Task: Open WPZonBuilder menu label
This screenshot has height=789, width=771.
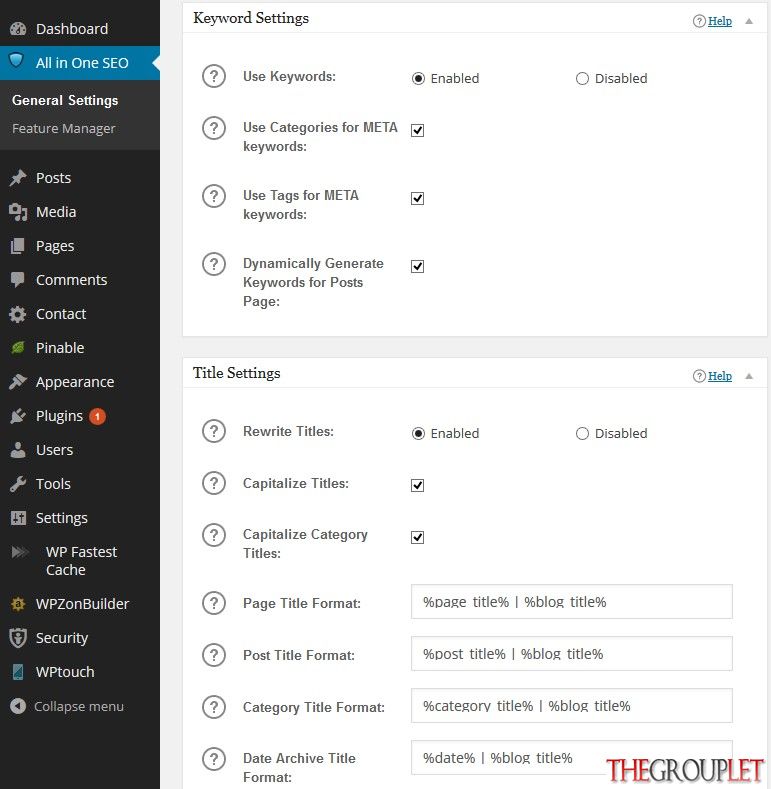Action: pos(82,604)
